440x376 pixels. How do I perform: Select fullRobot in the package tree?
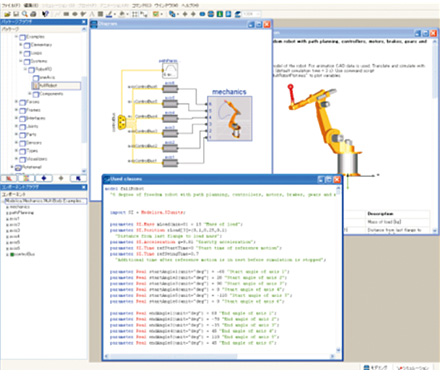(x=56, y=86)
